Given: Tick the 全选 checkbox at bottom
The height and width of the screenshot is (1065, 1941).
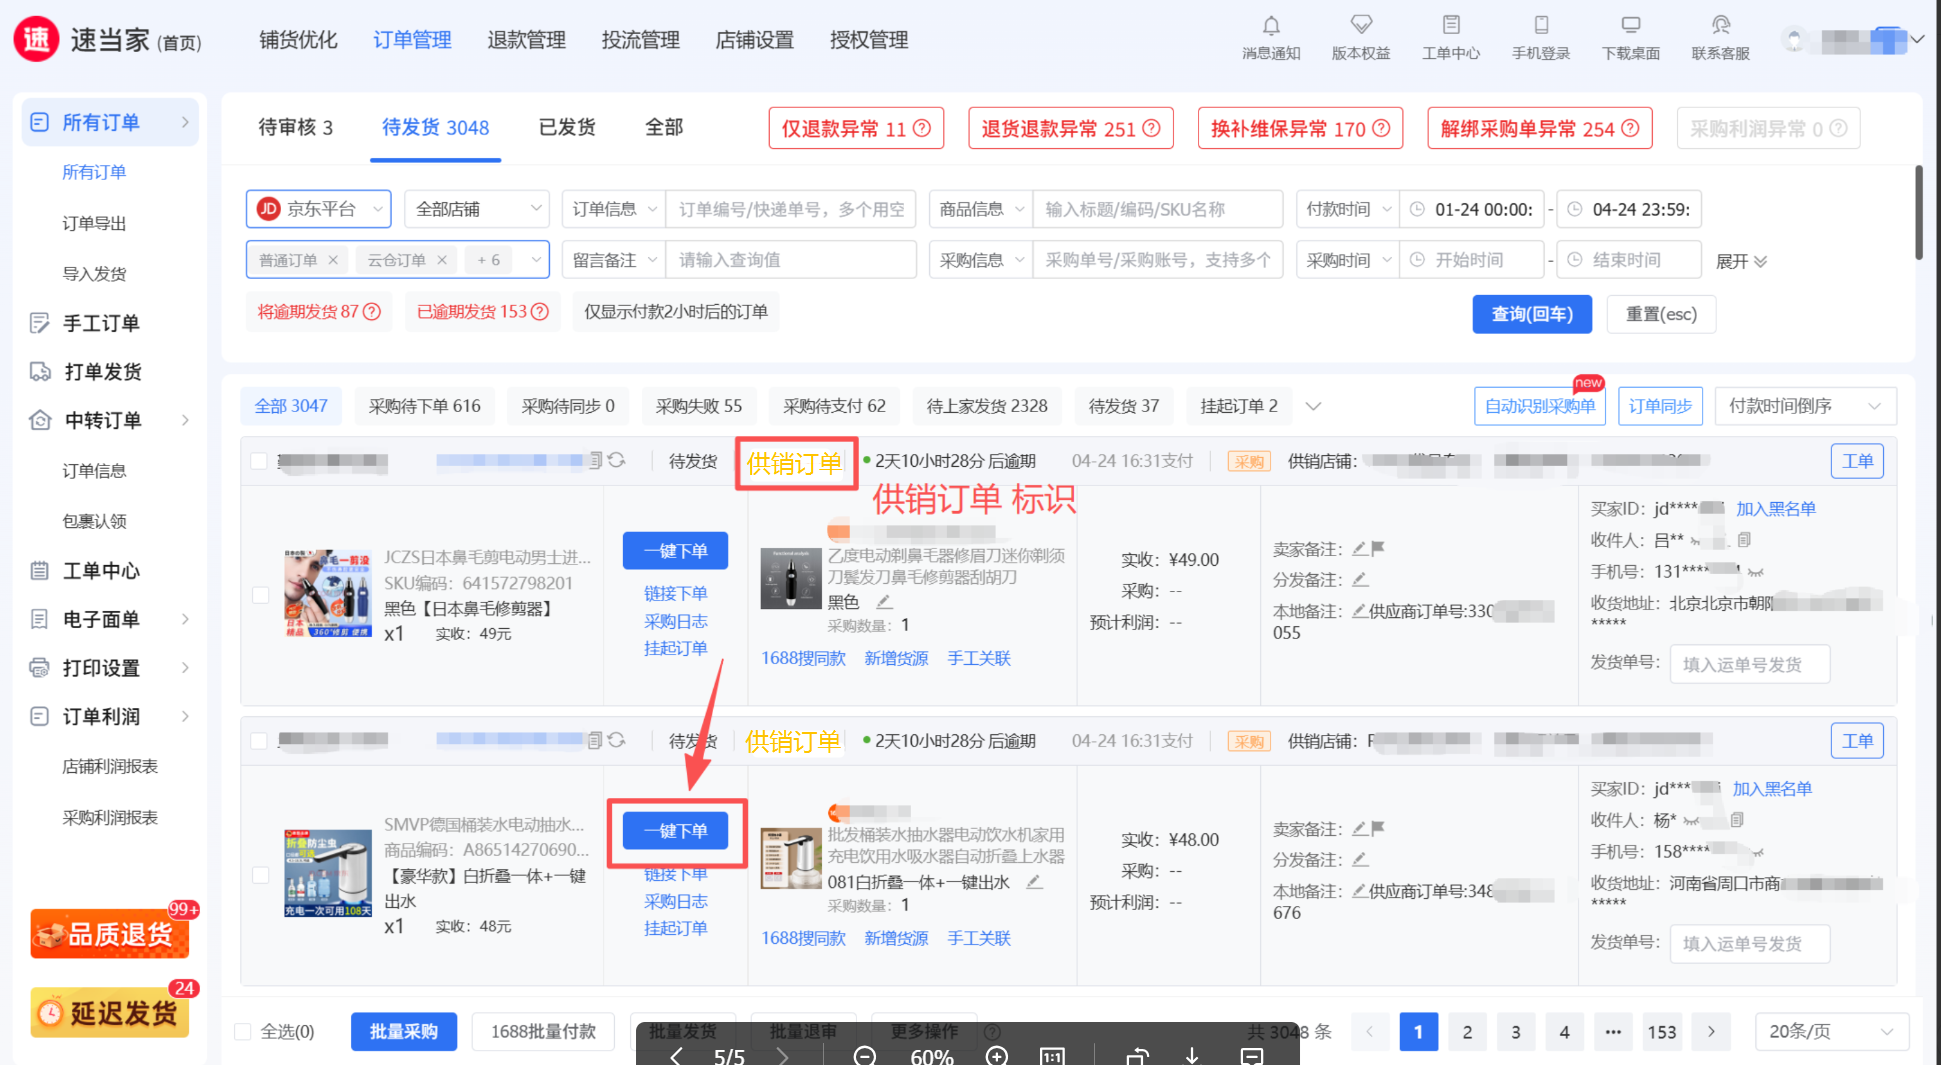Looking at the screenshot, I should click(243, 1032).
